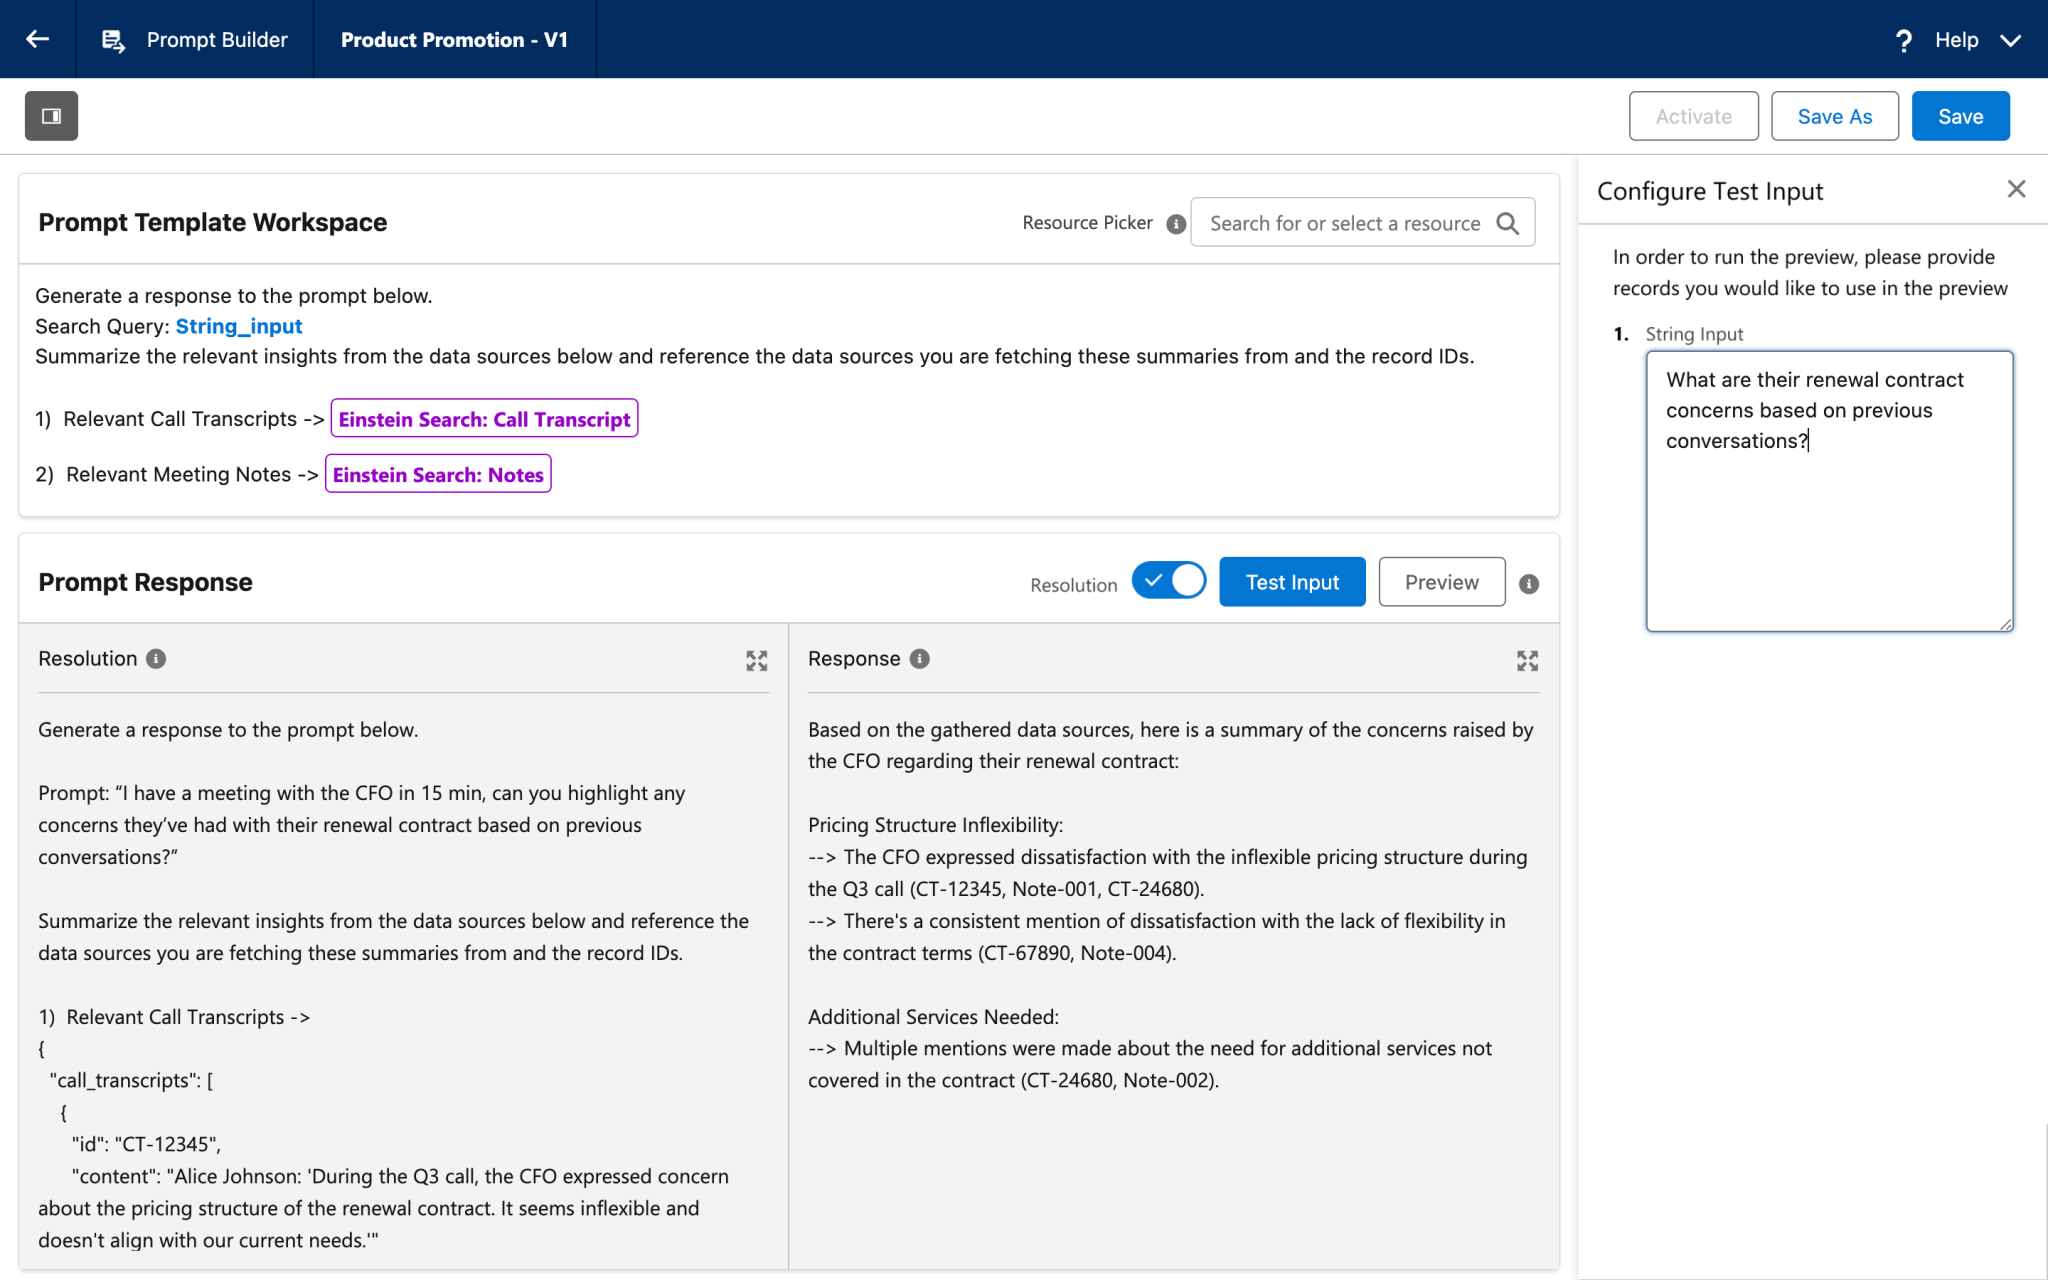Disable the Resolution toggle switch
Image resolution: width=2048 pixels, height=1280 pixels.
[x=1168, y=580]
